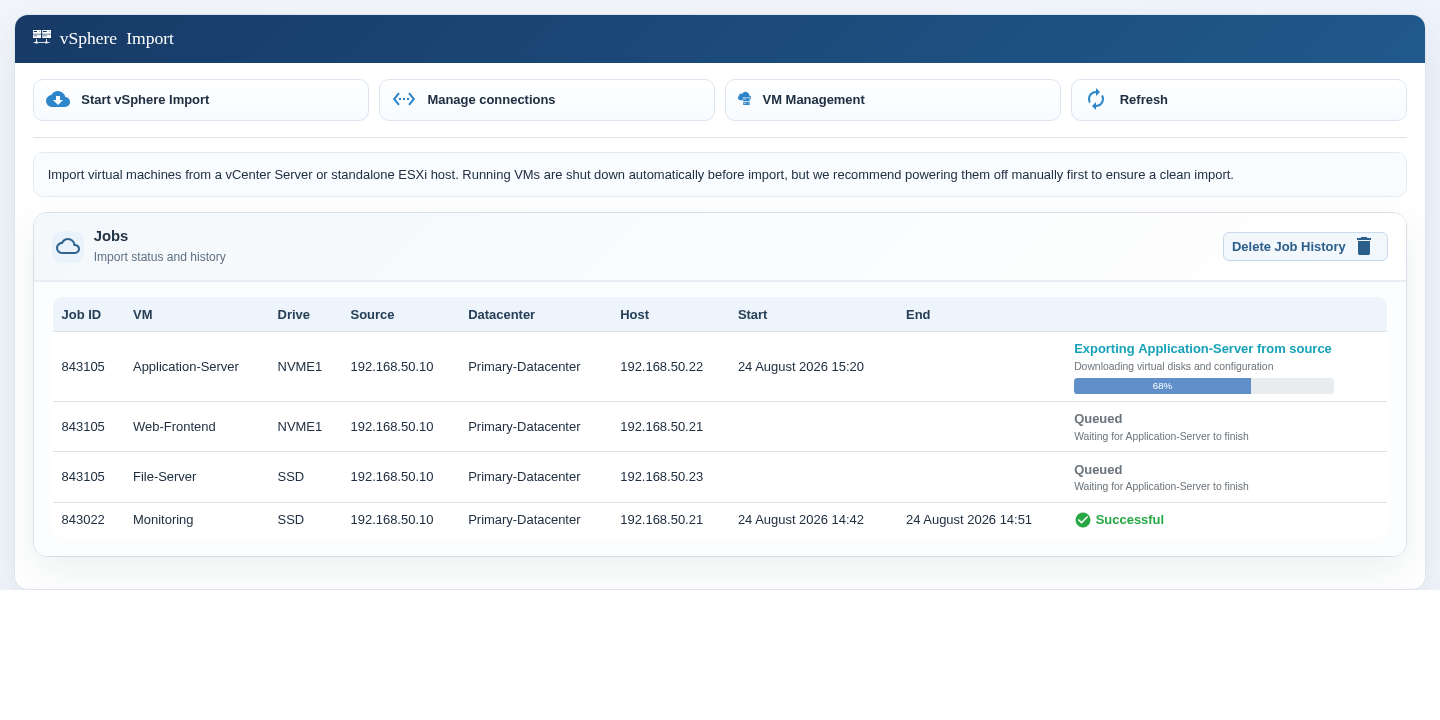Click job ID 843105 in Application-Server row
The image size is (1440, 720).
point(83,366)
